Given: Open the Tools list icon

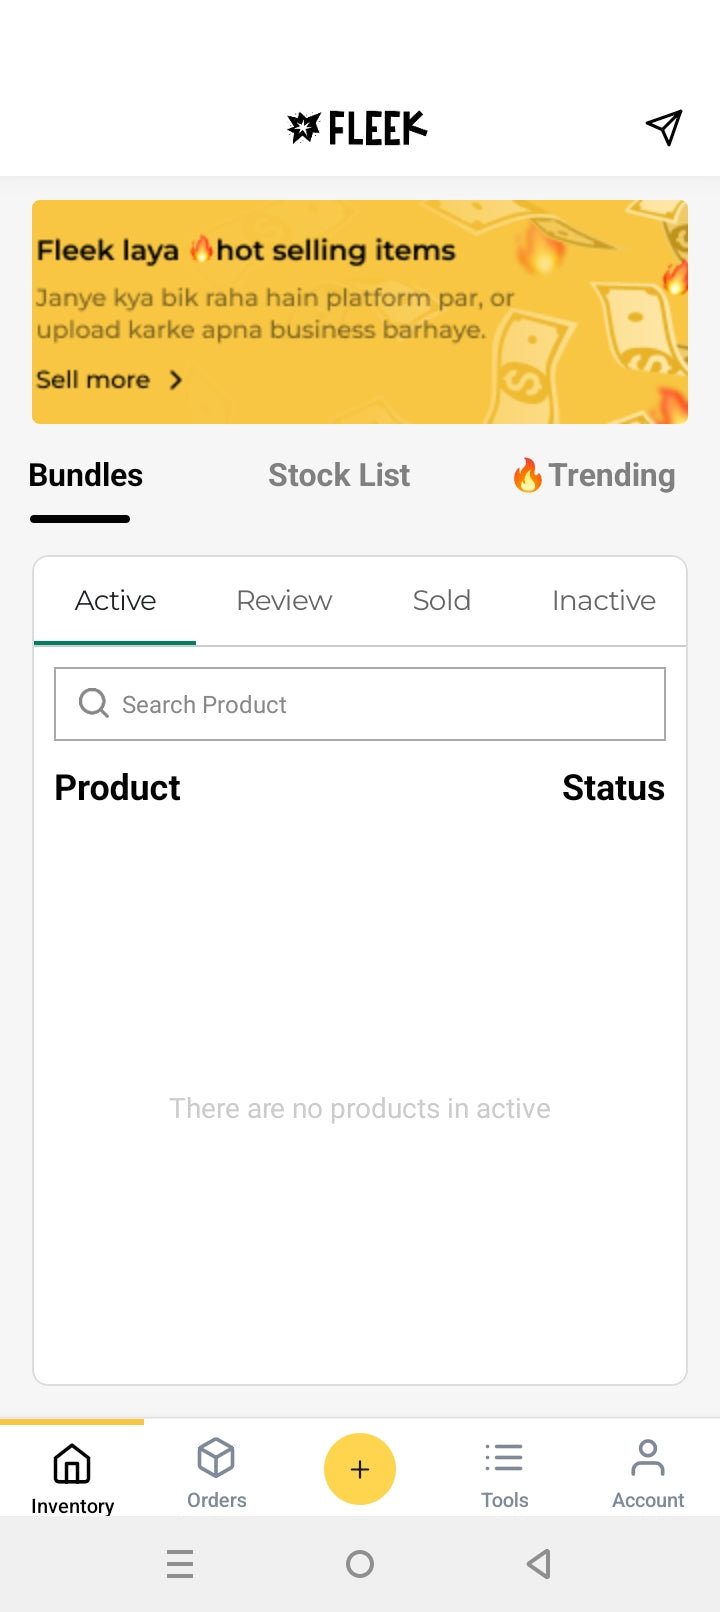Looking at the screenshot, I should (x=504, y=1458).
